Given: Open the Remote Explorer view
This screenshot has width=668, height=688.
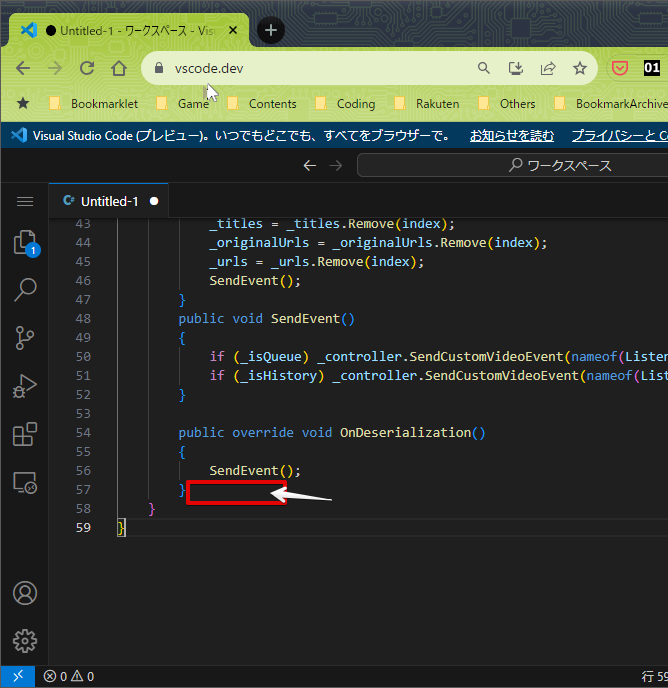Looking at the screenshot, I should (25, 483).
